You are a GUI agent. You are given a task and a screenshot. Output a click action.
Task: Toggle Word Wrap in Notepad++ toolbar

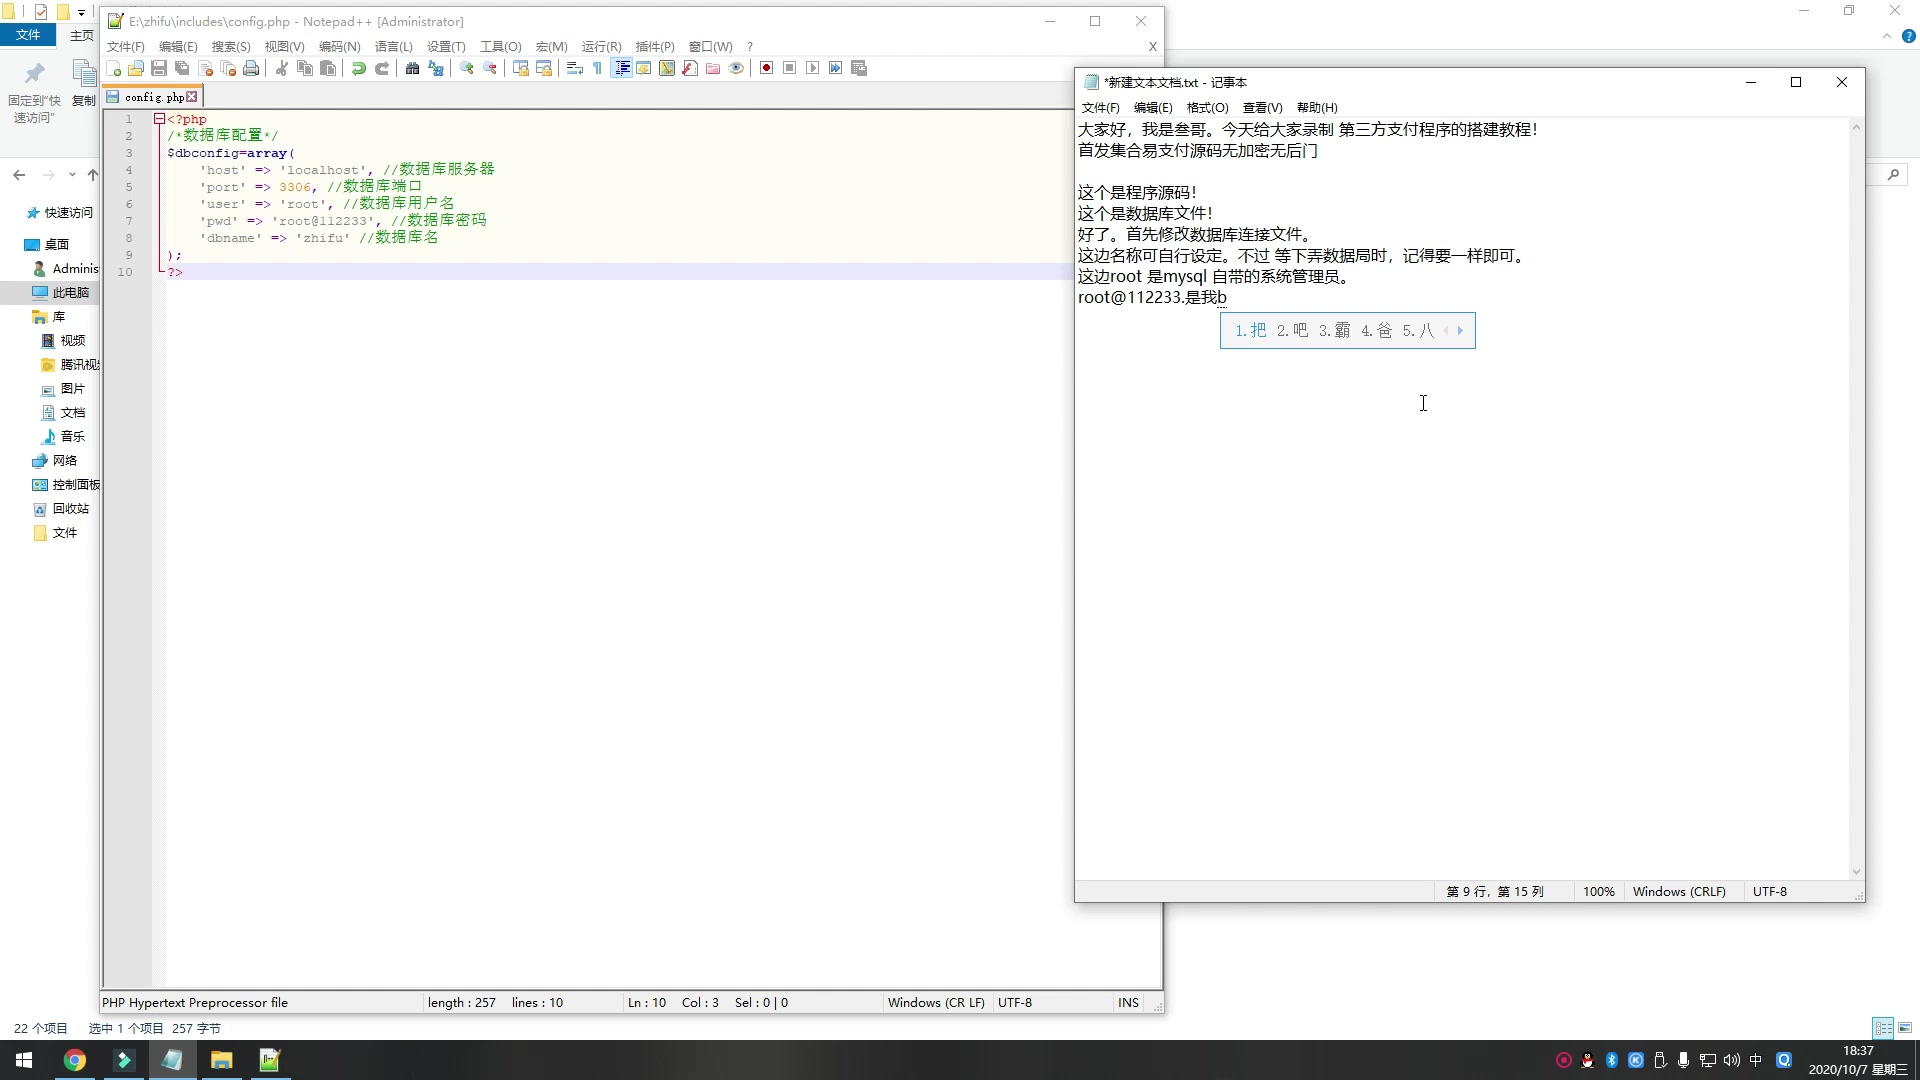point(574,68)
